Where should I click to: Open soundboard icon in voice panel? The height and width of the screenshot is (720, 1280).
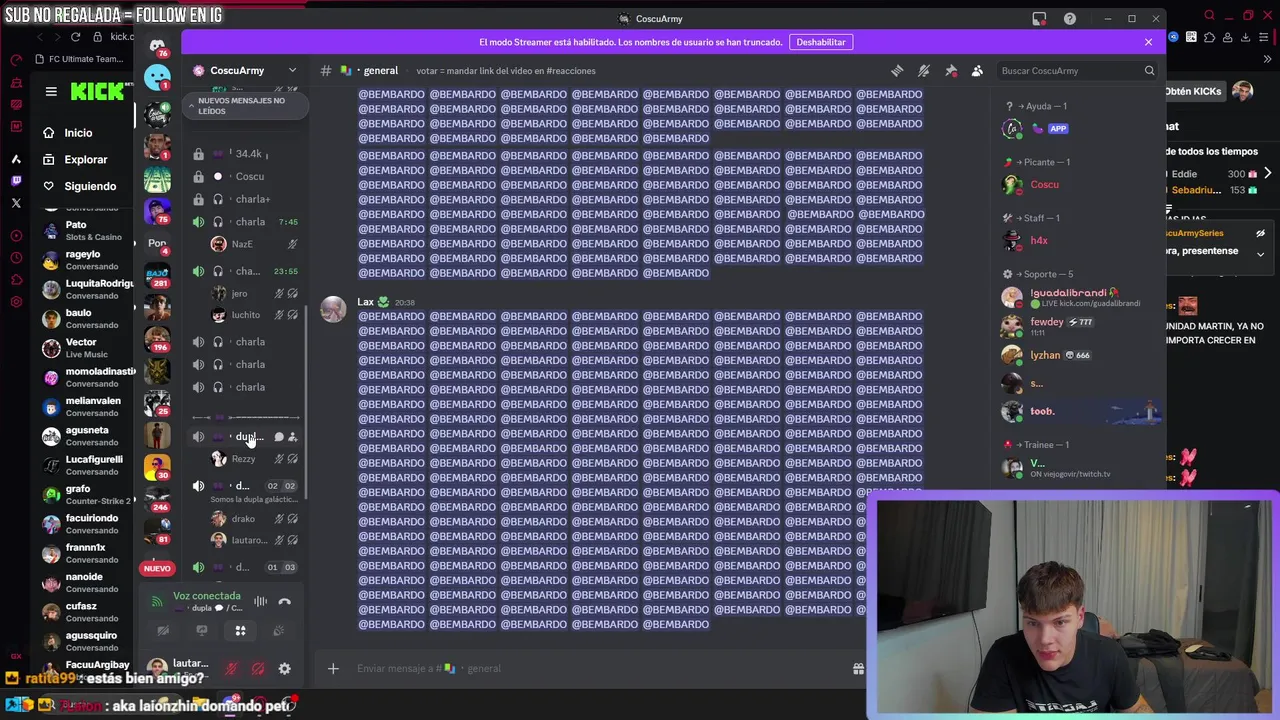(x=279, y=631)
